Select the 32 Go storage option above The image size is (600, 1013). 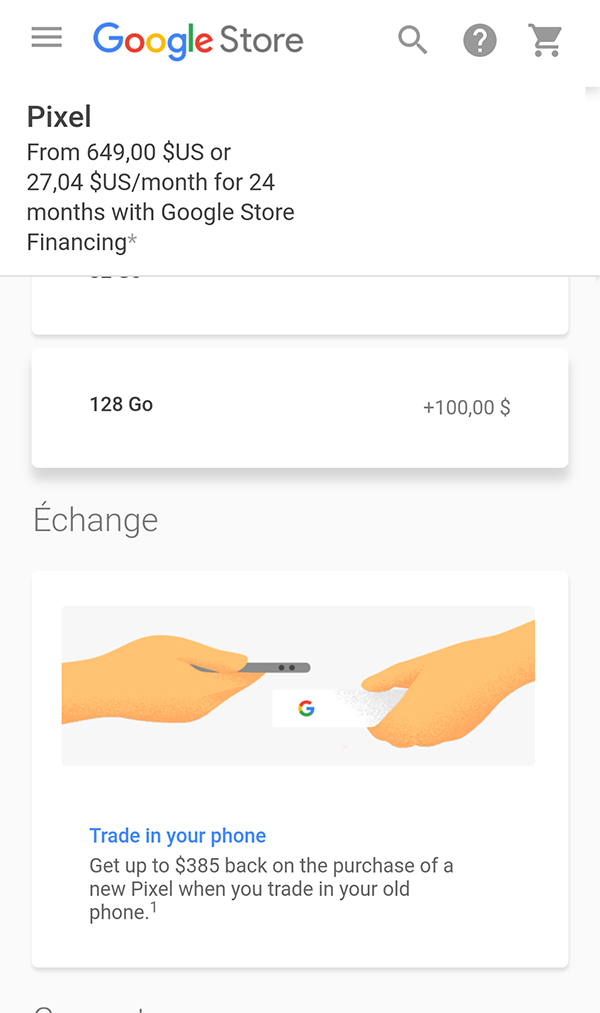(299, 300)
